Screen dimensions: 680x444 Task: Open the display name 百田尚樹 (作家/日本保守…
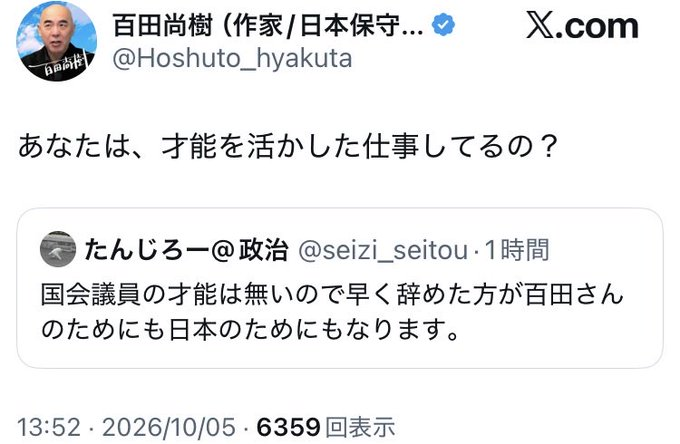pos(268,26)
